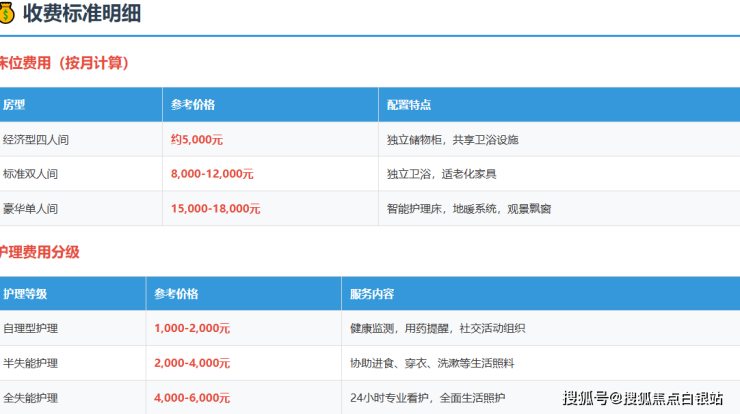This screenshot has width=740, height=414.
Task: Select the 护理费用分级 section heading
Action: pos(40,252)
